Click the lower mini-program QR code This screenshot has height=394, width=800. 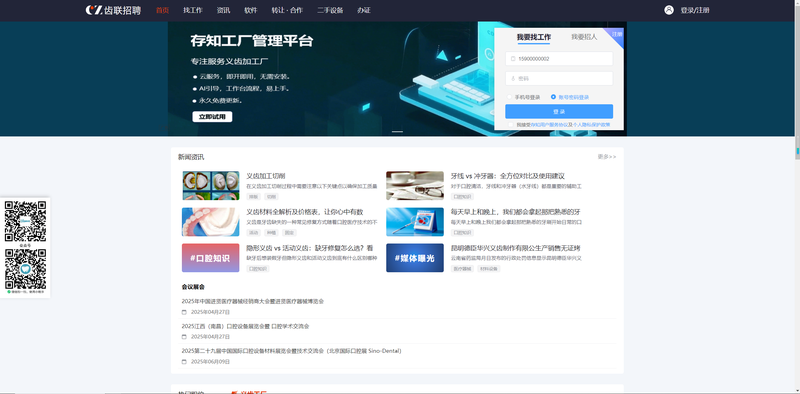25,269
